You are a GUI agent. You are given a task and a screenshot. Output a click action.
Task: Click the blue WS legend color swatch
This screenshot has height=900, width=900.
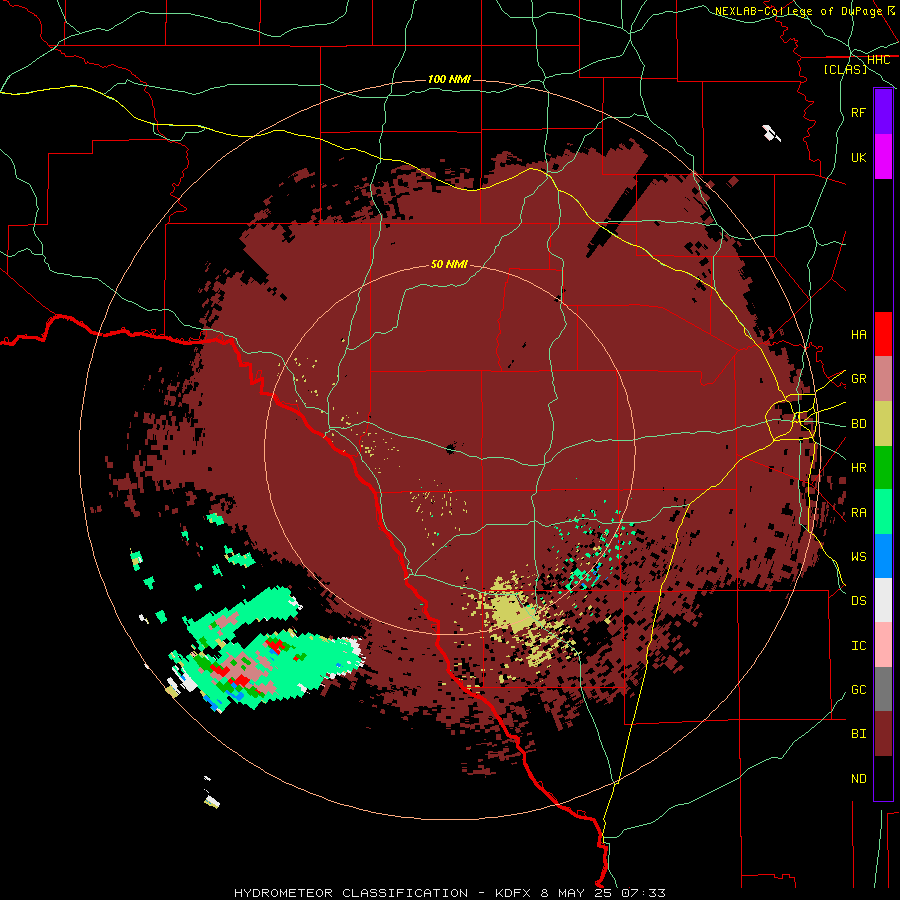883,556
